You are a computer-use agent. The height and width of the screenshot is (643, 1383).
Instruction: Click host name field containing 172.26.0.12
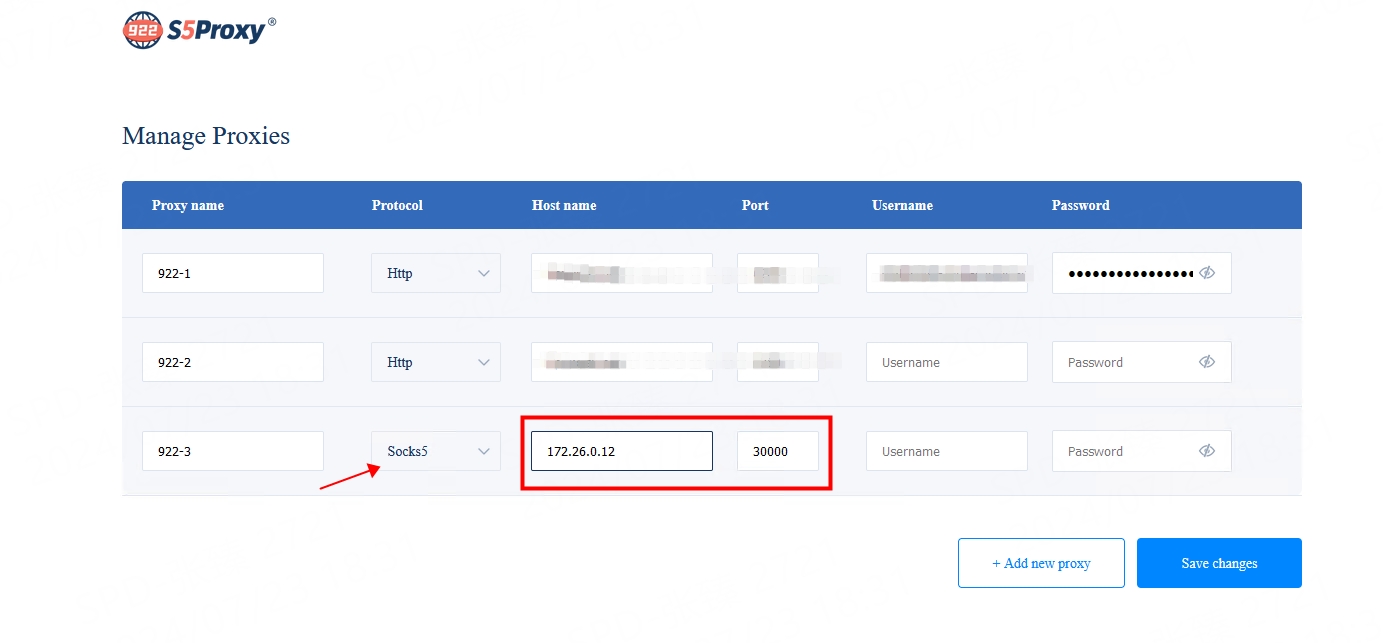point(621,451)
